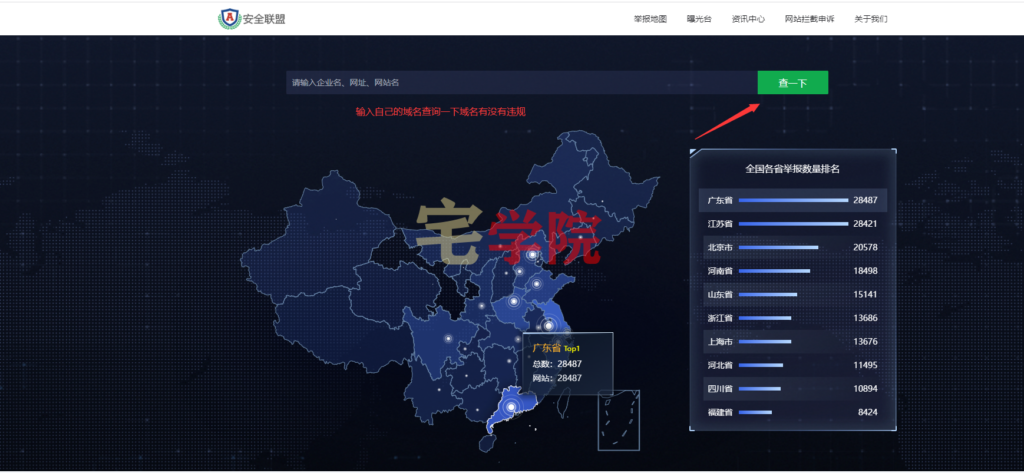Click the 15141 value for 山东省
This screenshot has height=473, width=1024.
[x=865, y=294]
